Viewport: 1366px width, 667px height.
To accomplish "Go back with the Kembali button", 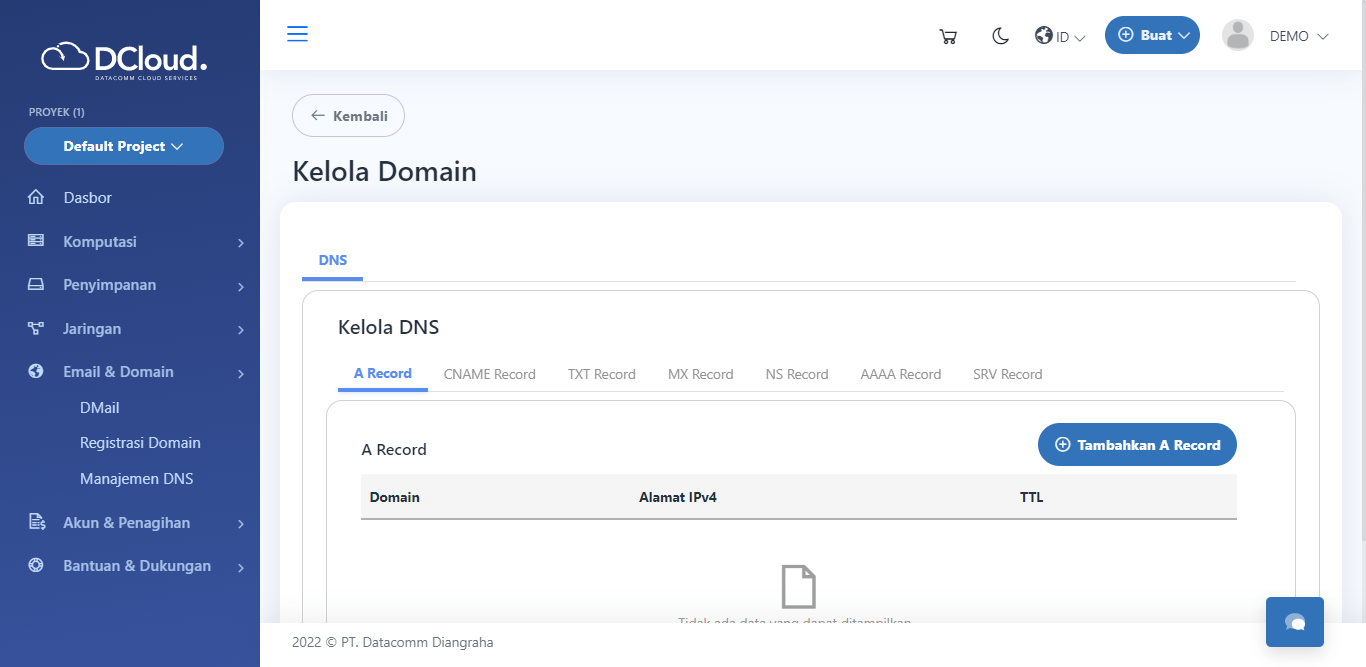I will coord(348,116).
